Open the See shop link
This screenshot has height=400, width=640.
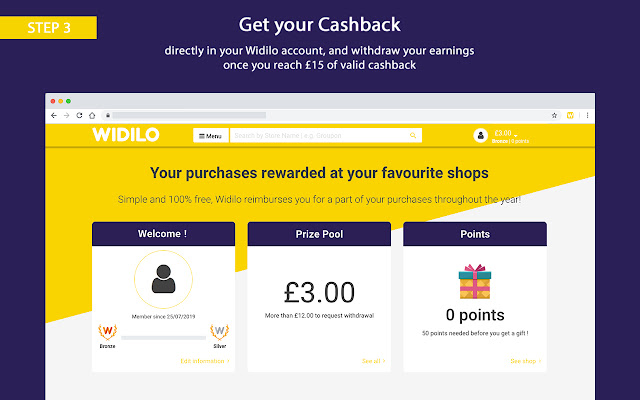pyautogui.click(x=524, y=360)
